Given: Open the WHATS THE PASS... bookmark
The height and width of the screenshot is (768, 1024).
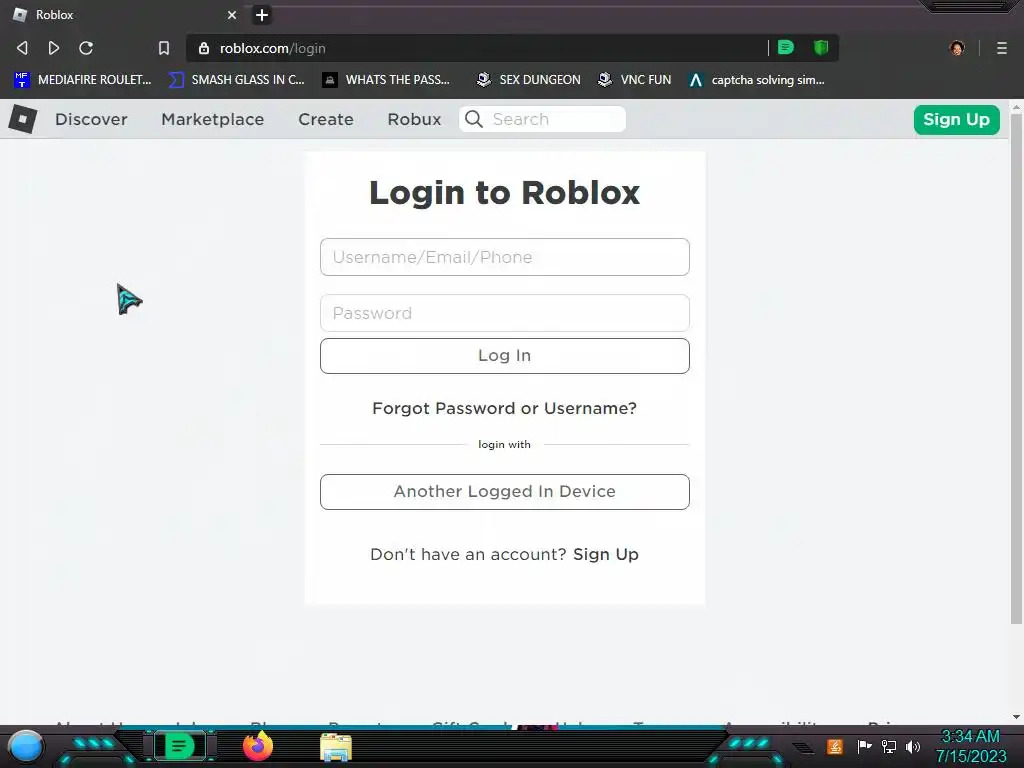Looking at the screenshot, I should pos(386,80).
